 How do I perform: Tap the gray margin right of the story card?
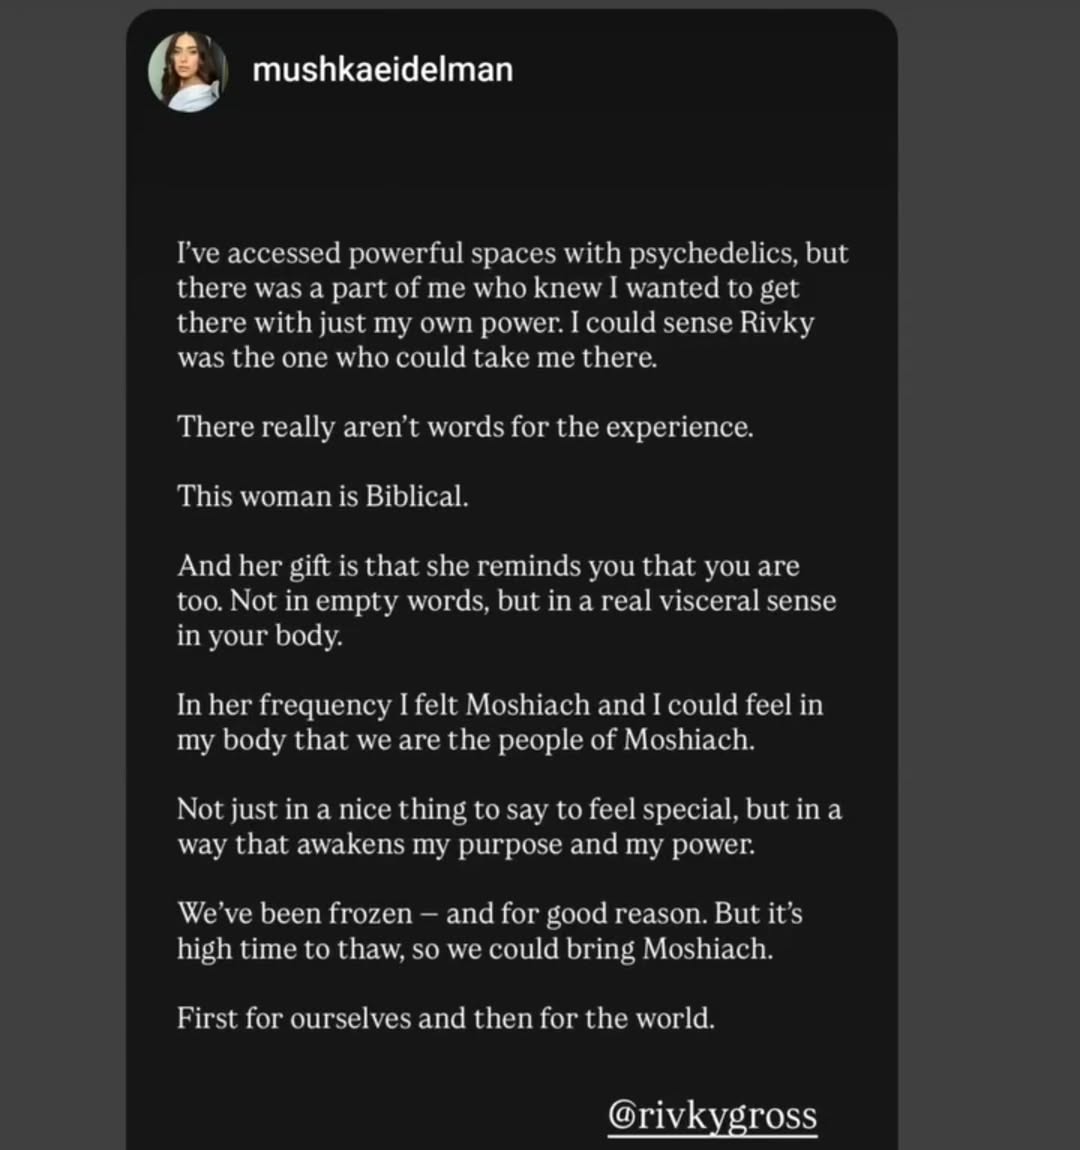pos(989,575)
